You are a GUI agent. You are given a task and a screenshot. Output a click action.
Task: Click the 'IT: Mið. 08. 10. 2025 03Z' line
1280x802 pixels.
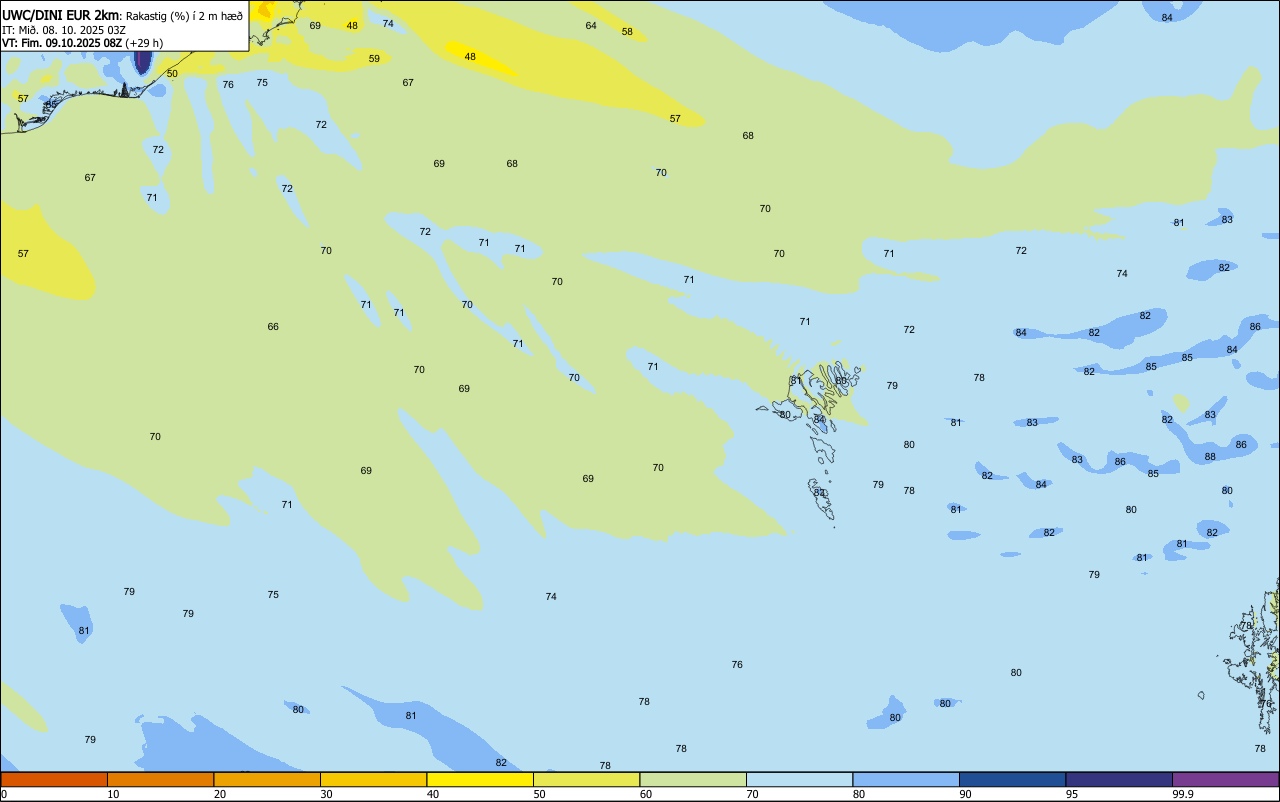[x=64, y=30]
